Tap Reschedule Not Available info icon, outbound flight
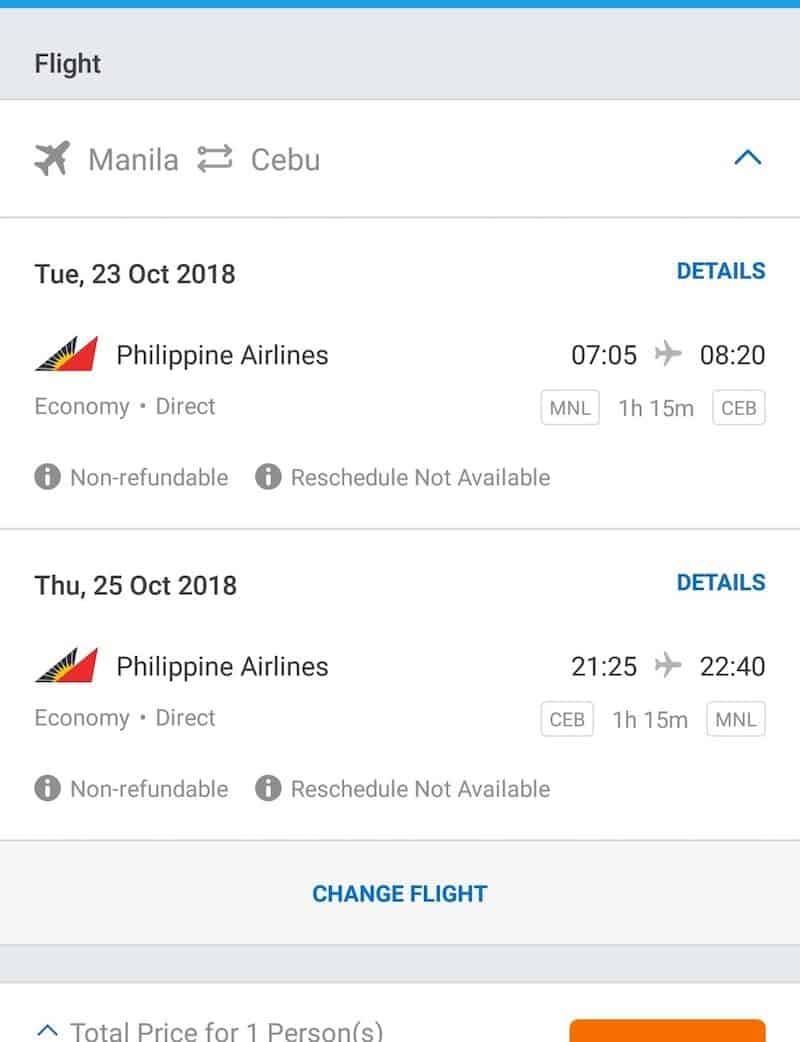The height and width of the screenshot is (1042, 800). click(x=268, y=477)
